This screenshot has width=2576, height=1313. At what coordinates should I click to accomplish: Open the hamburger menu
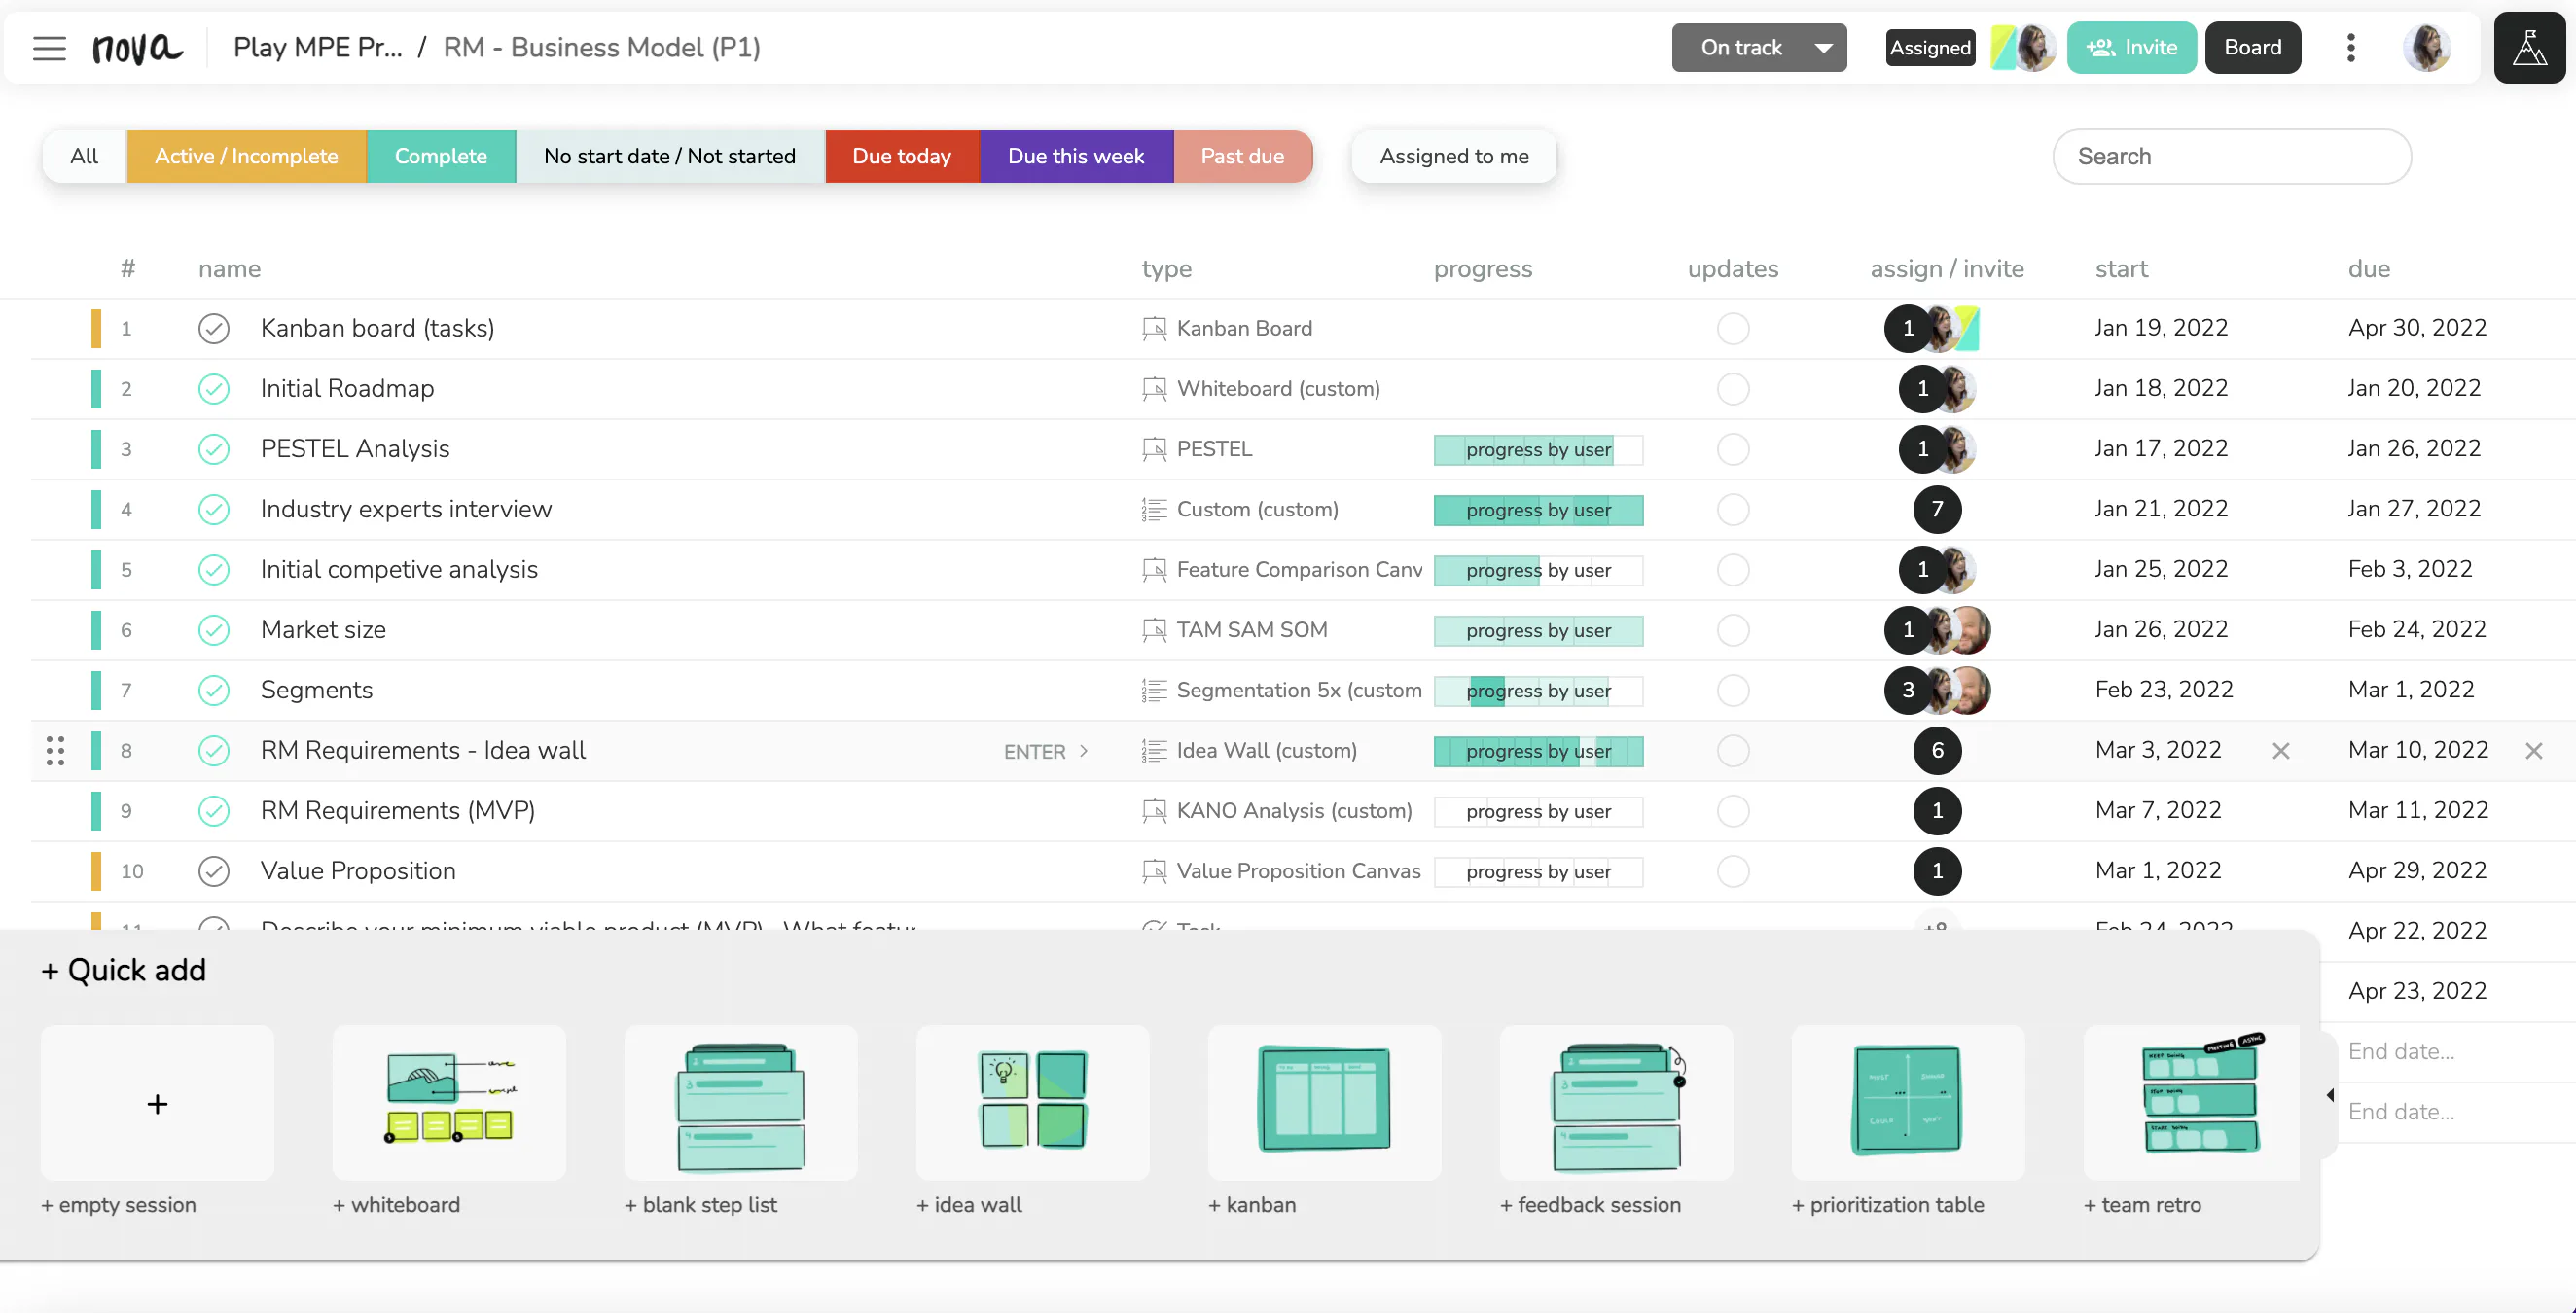coord(49,47)
